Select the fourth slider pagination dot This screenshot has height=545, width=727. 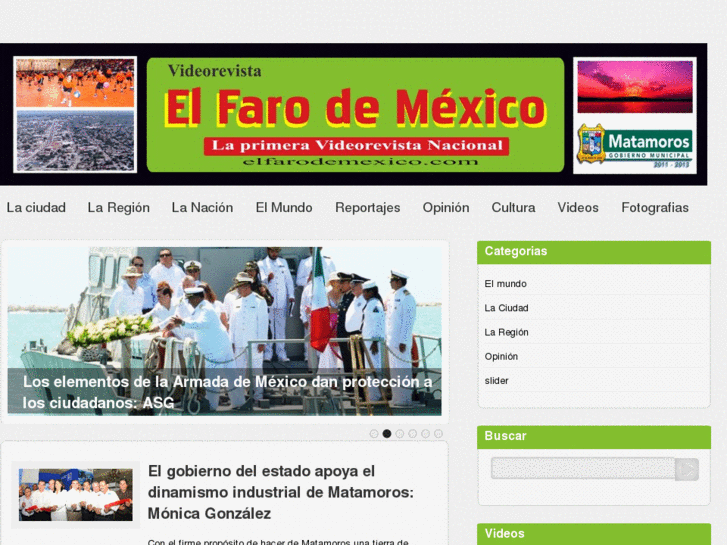[412, 434]
